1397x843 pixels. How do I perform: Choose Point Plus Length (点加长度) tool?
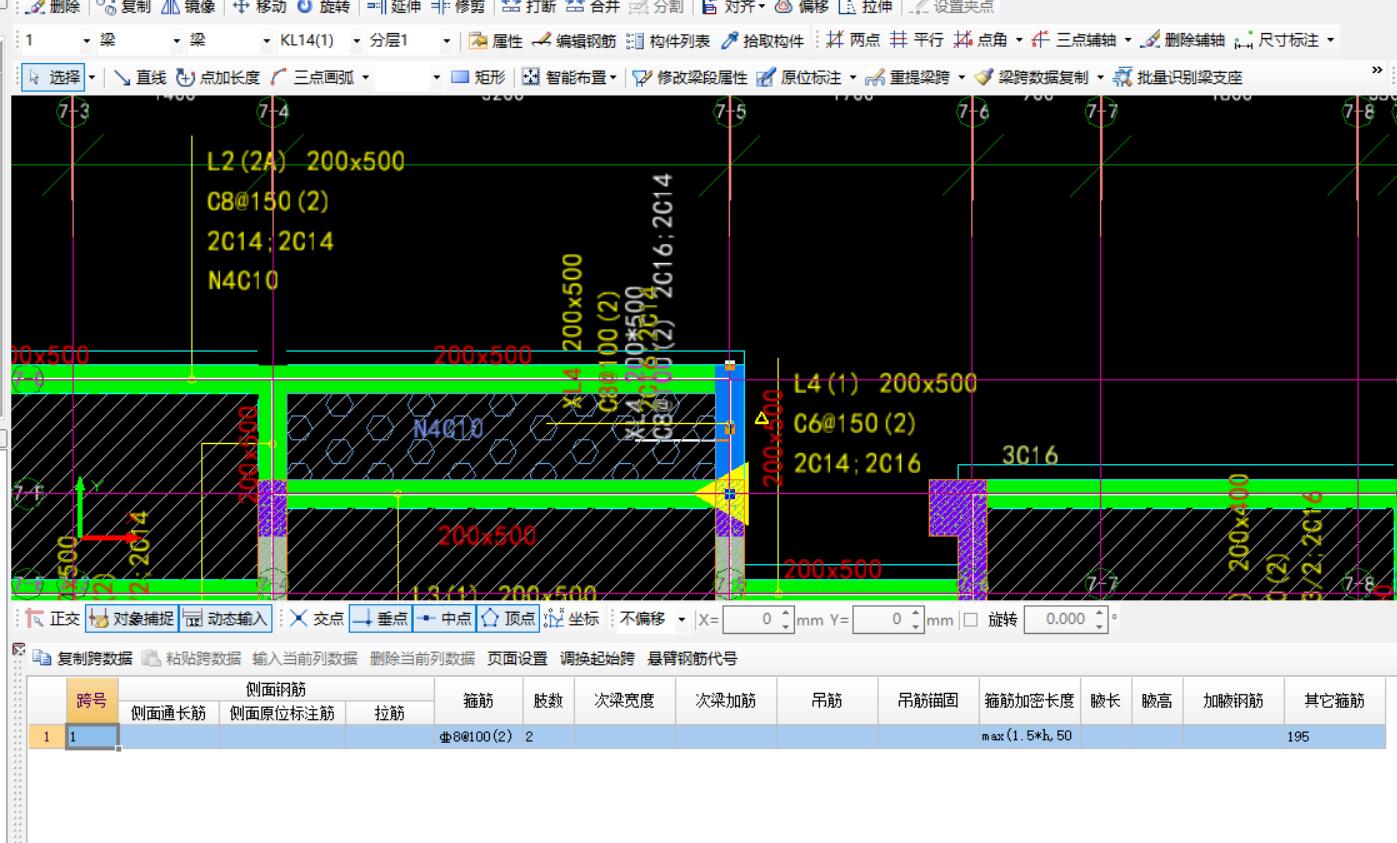tap(218, 77)
